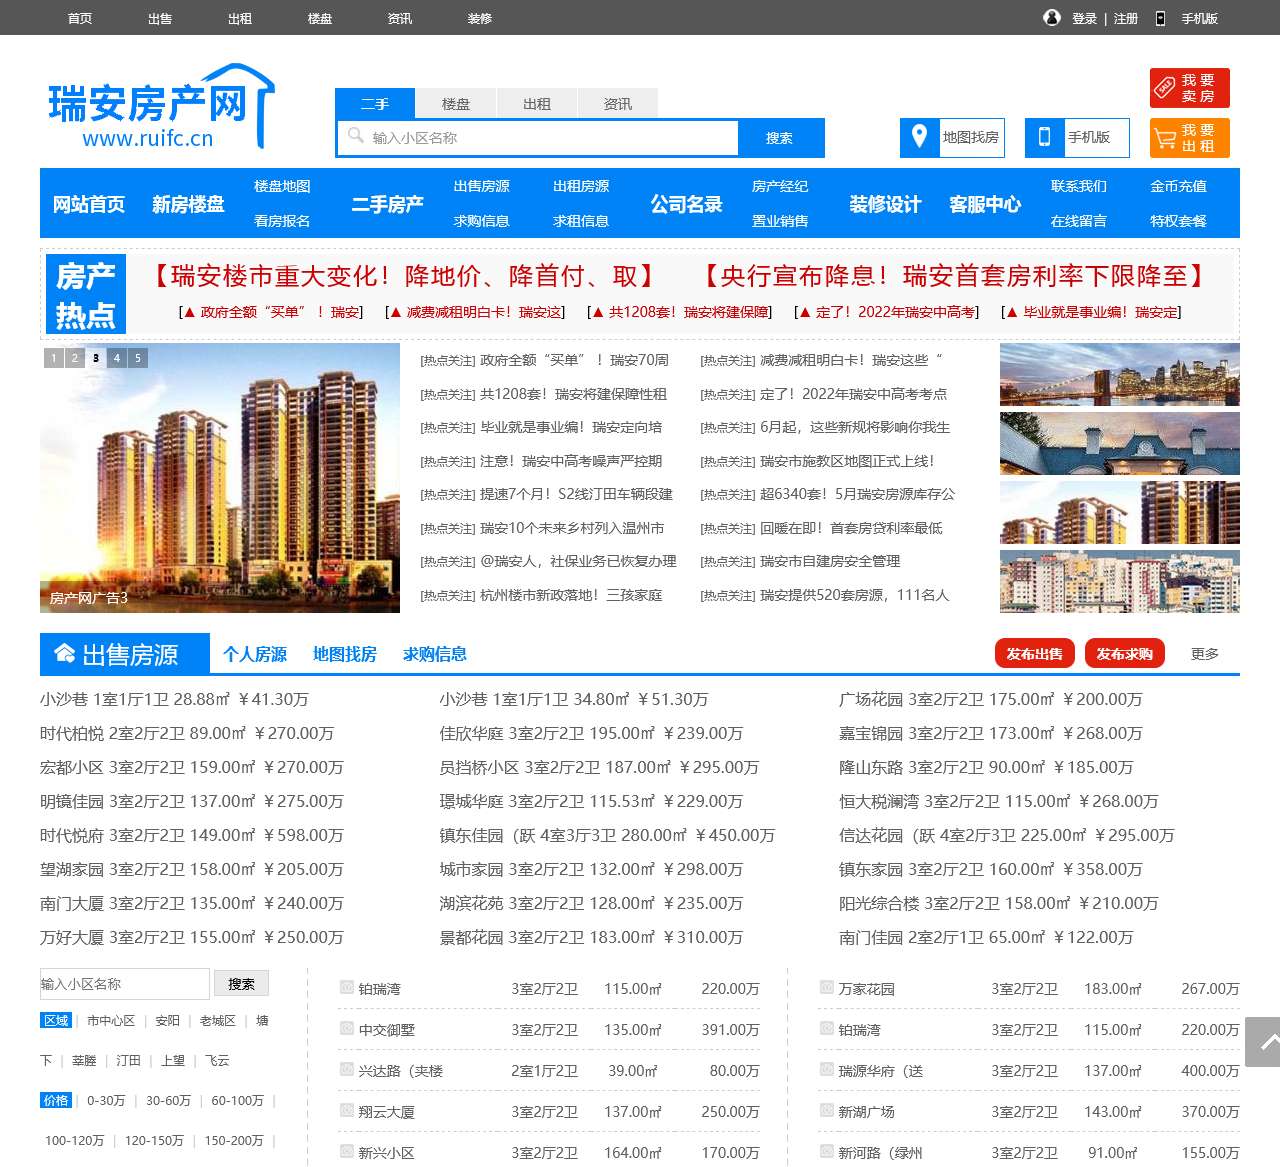Open the 个人房源 tab

255,654
